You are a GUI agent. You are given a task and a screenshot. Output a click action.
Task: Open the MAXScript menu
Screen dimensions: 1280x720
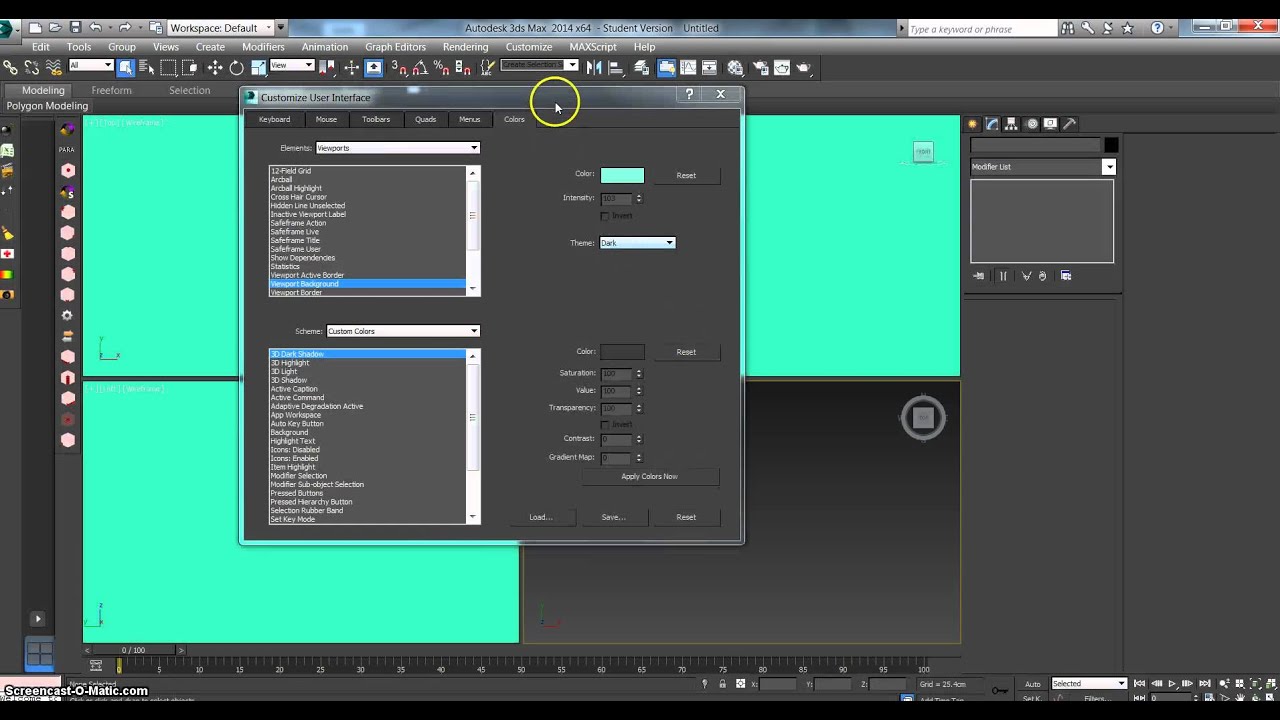click(593, 47)
